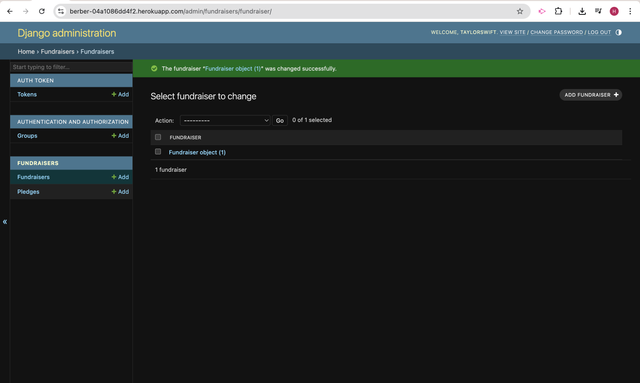Click the Log Out link
Screen dimensions: 640x383
pyautogui.click(x=599, y=32)
